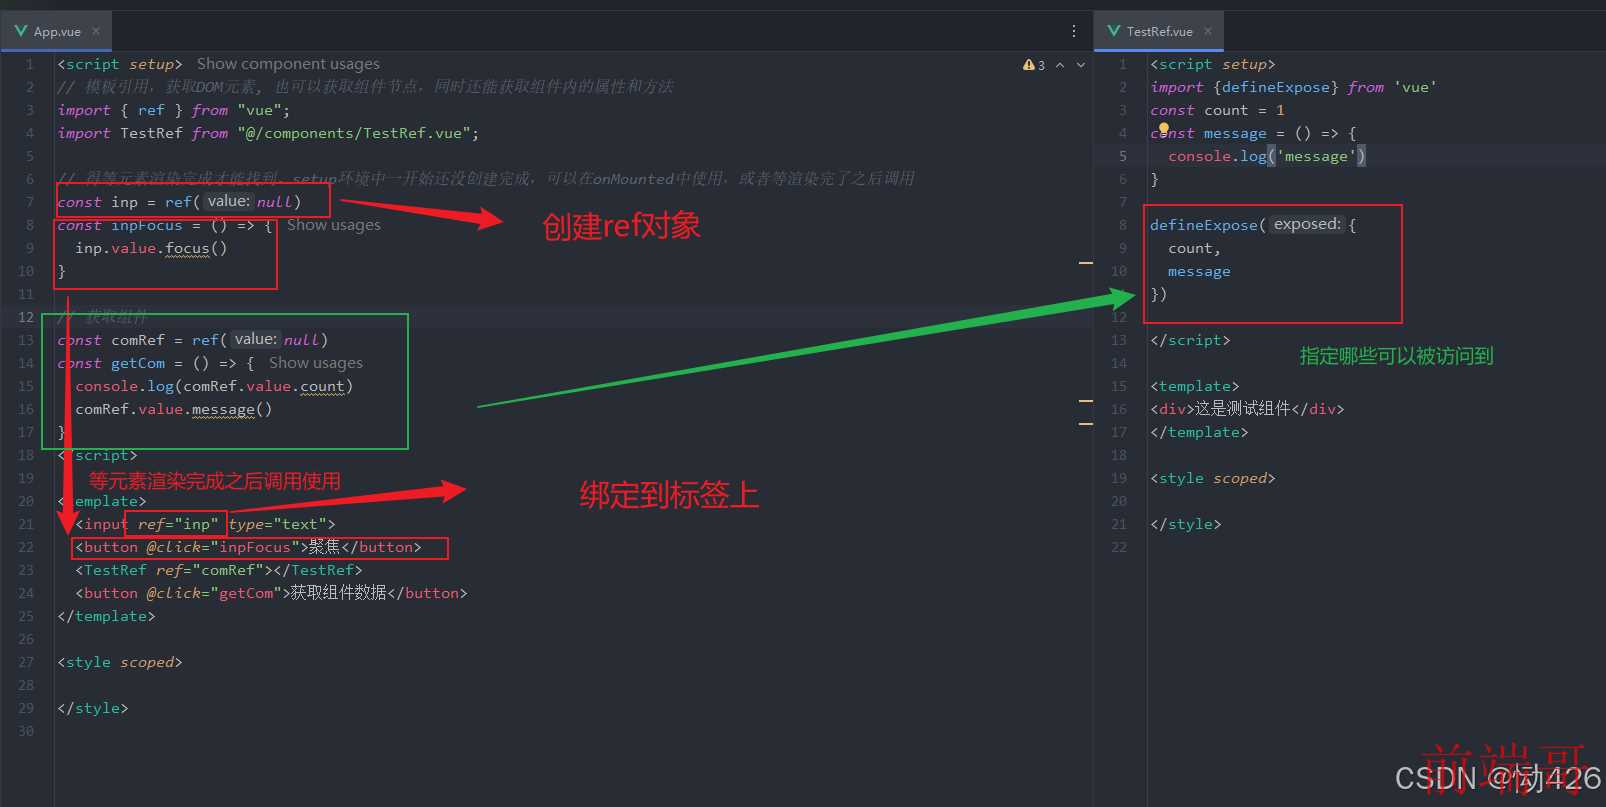The height and width of the screenshot is (807, 1606).
Task: Click line number 12 in App.vue gutter
Action: (x=26, y=317)
